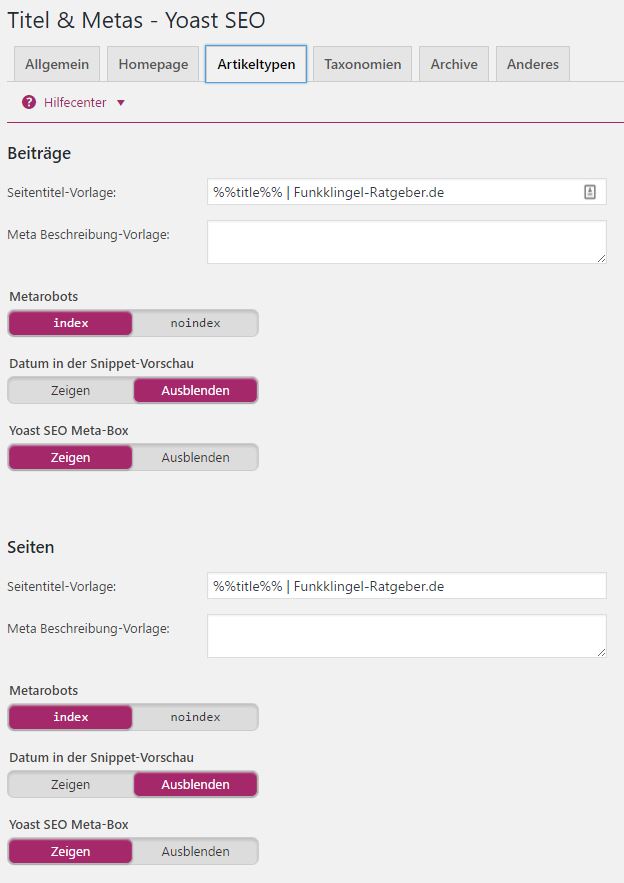Viewport: 624px width, 883px height.
Task: Focus Seiten Meta Beschreibung-Vorlage textarea
Action: 407,636
